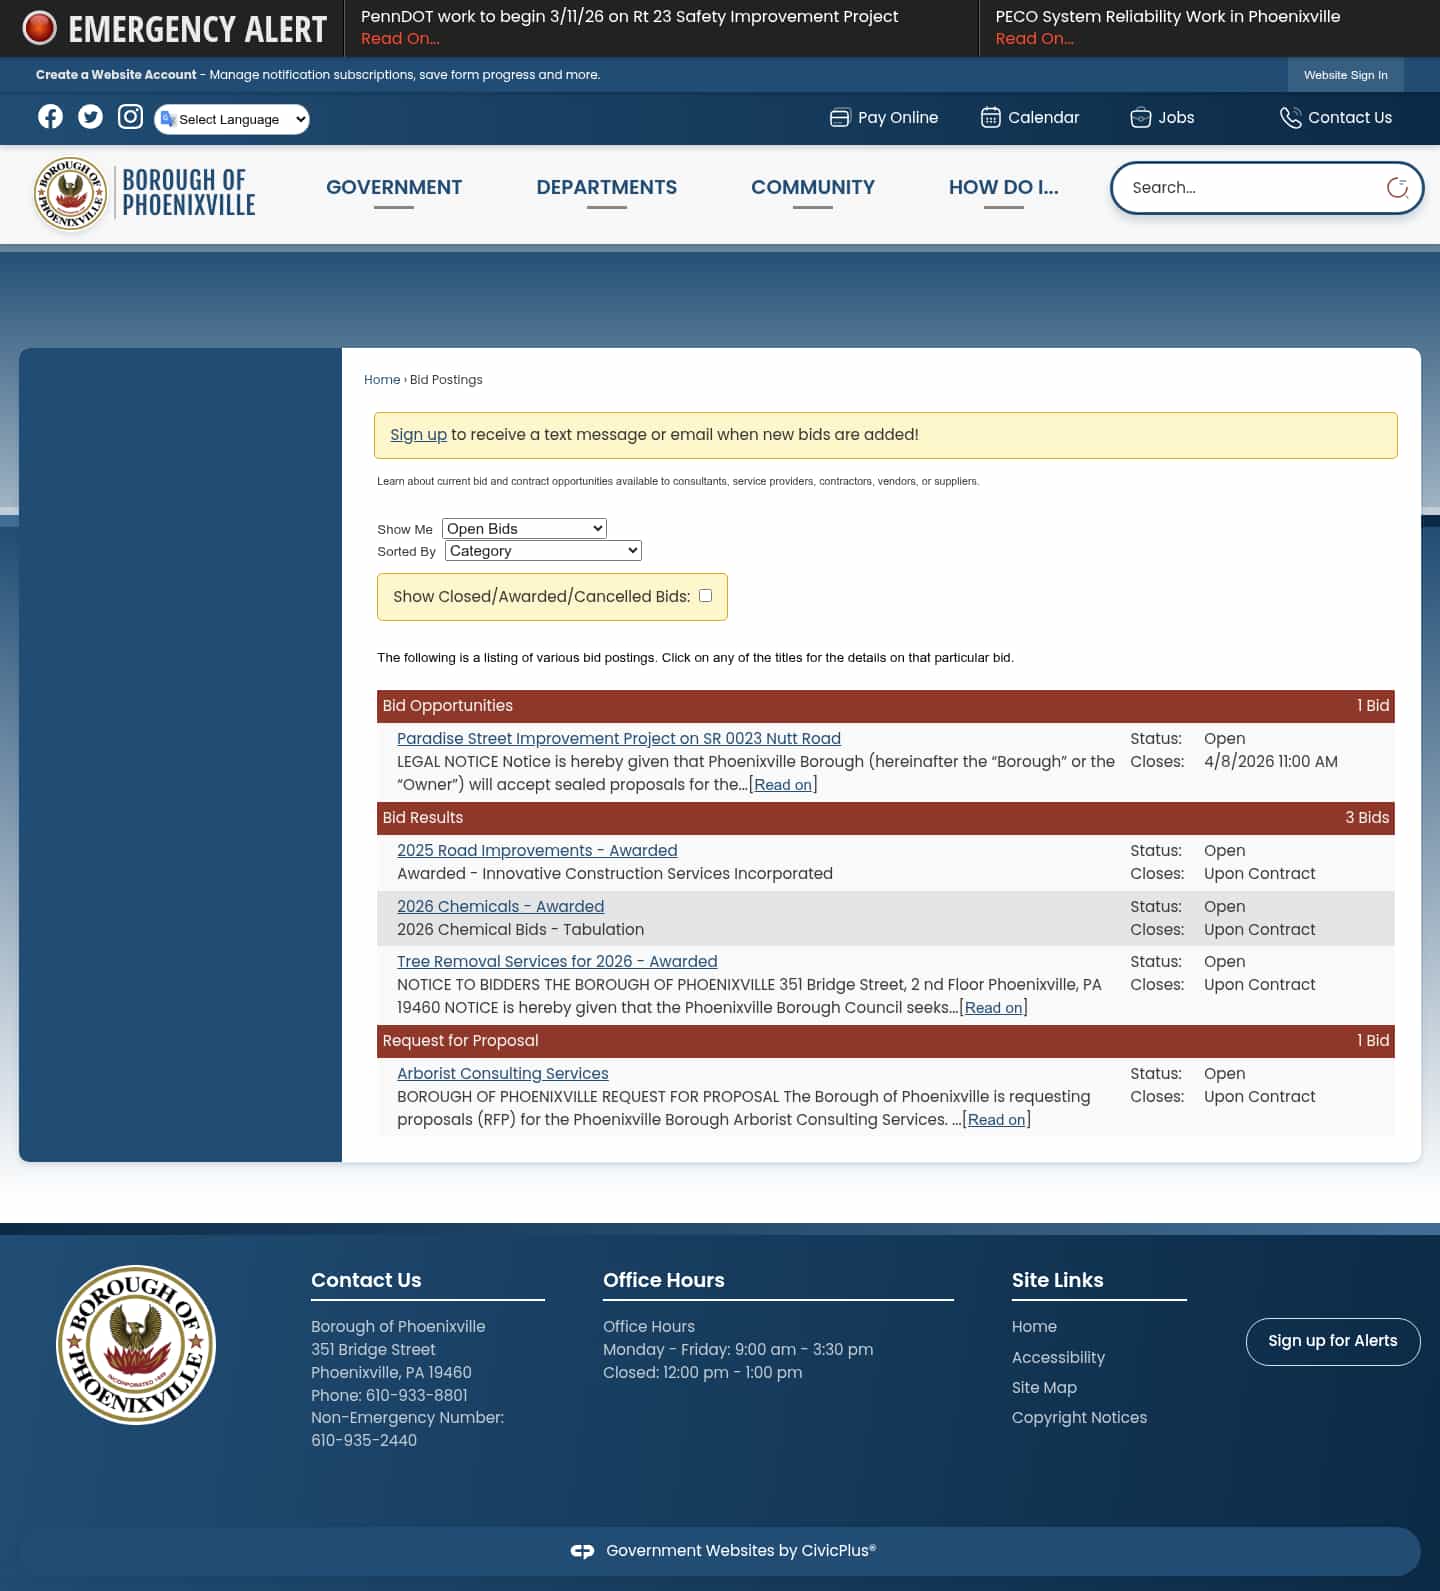Open the Site Map footer link

[x=1044, y=1387]
